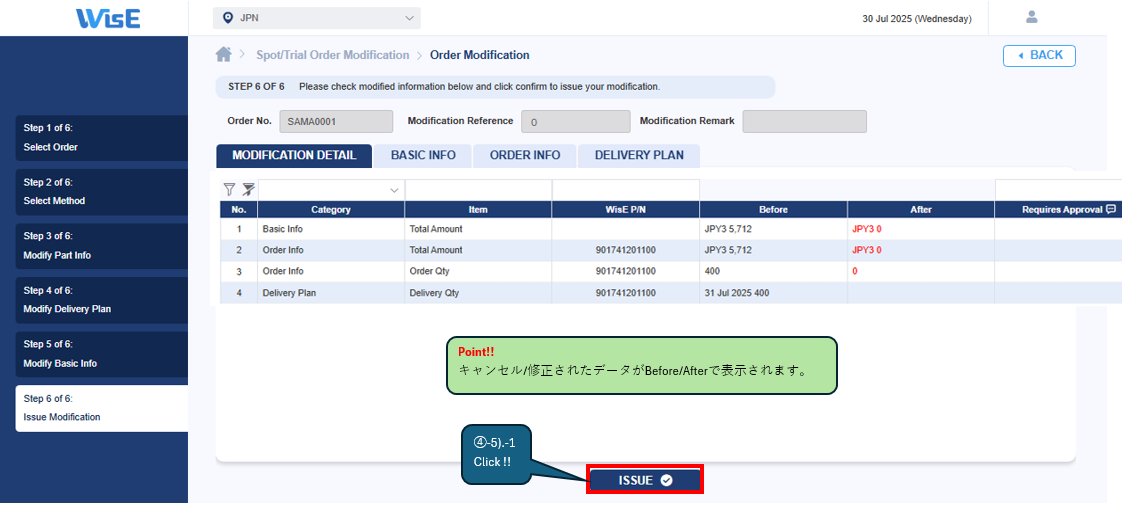Click the Requires Approval comment icon

(x=1110, y=210)
